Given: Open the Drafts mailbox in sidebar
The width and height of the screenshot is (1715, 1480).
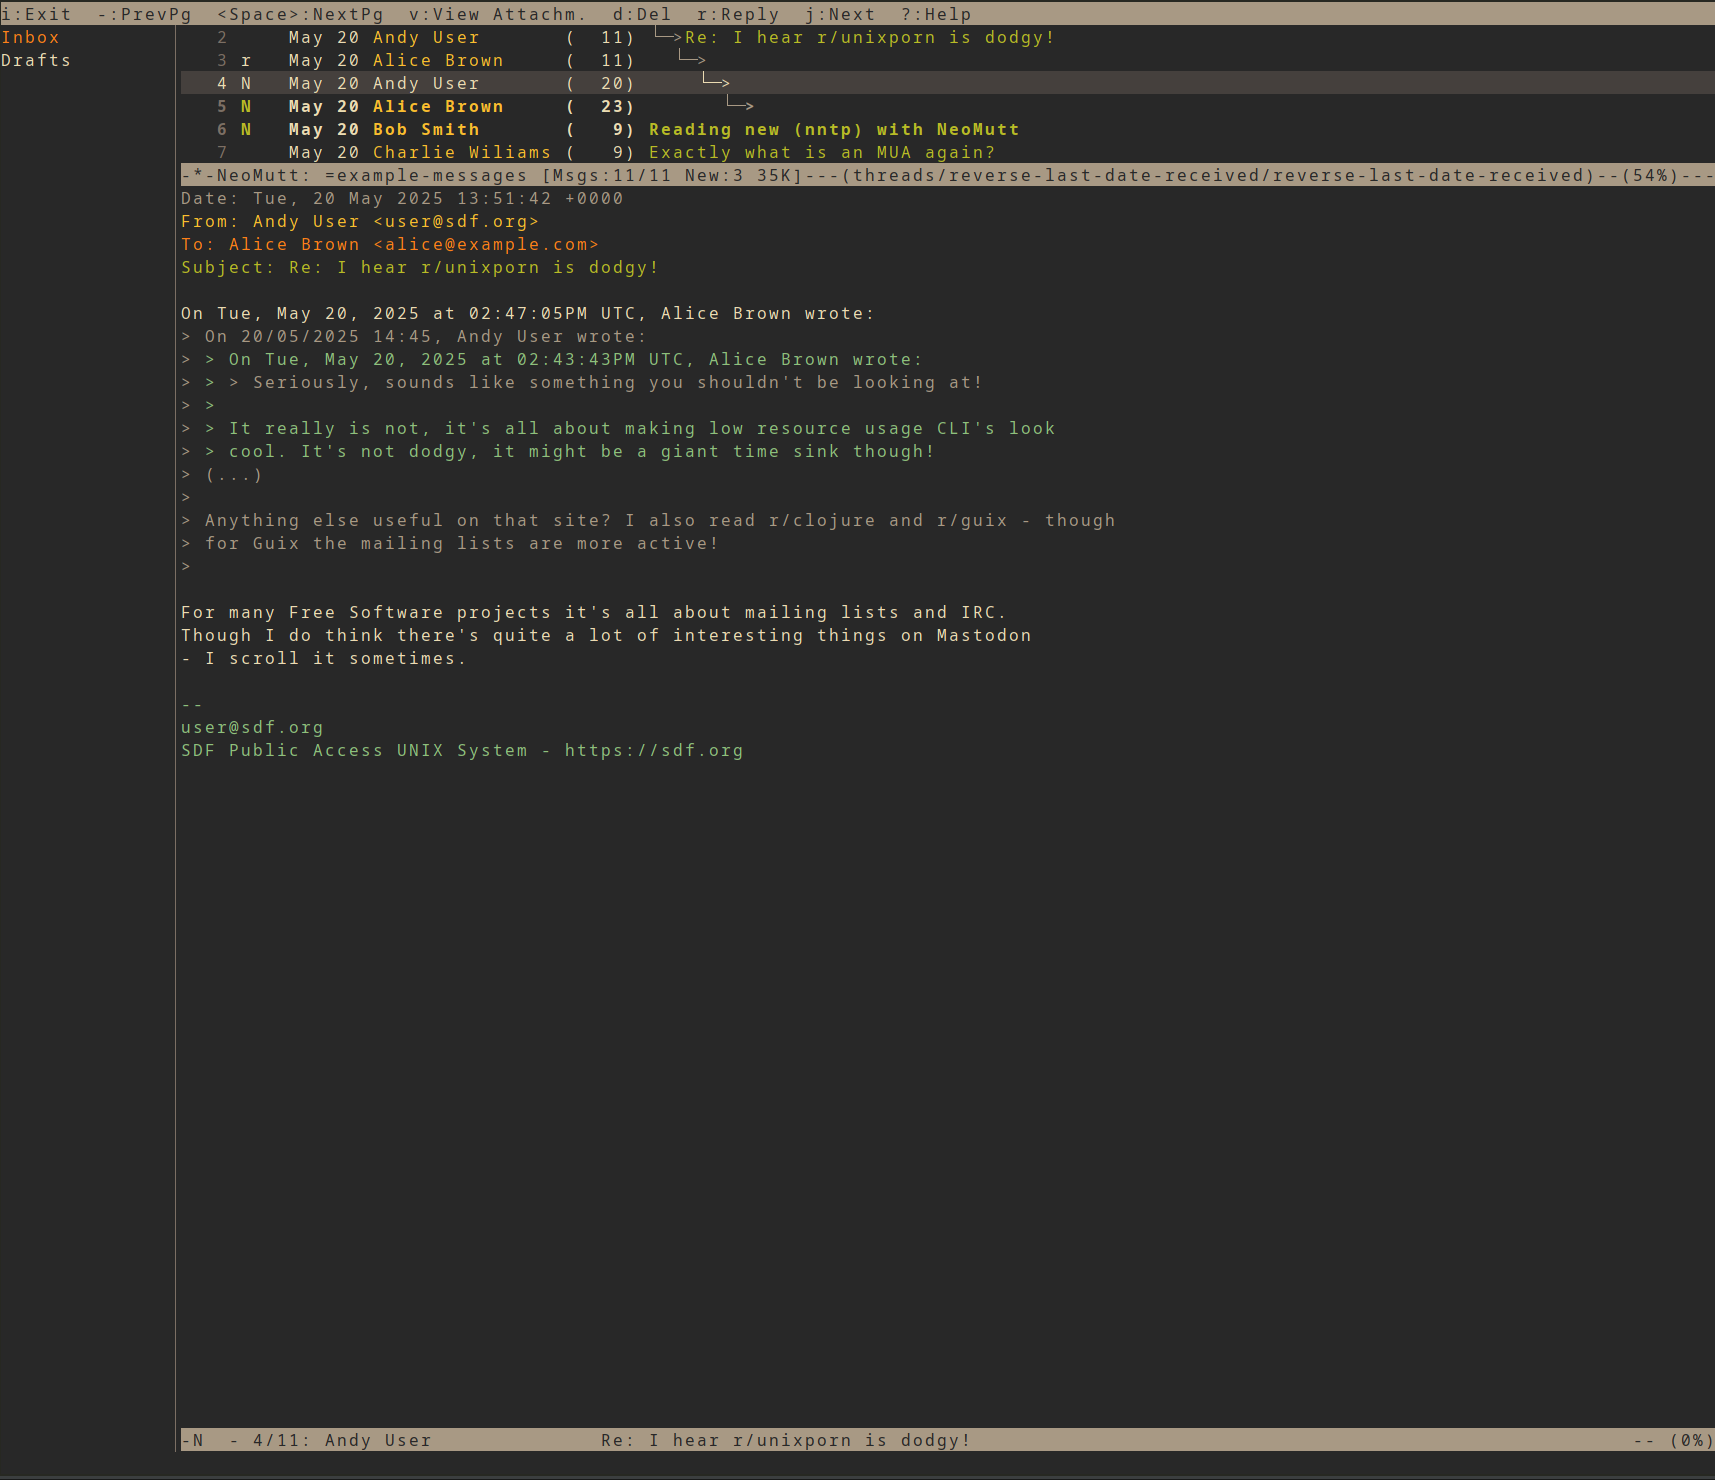Looking at the screenshot, I should [36, 60].
